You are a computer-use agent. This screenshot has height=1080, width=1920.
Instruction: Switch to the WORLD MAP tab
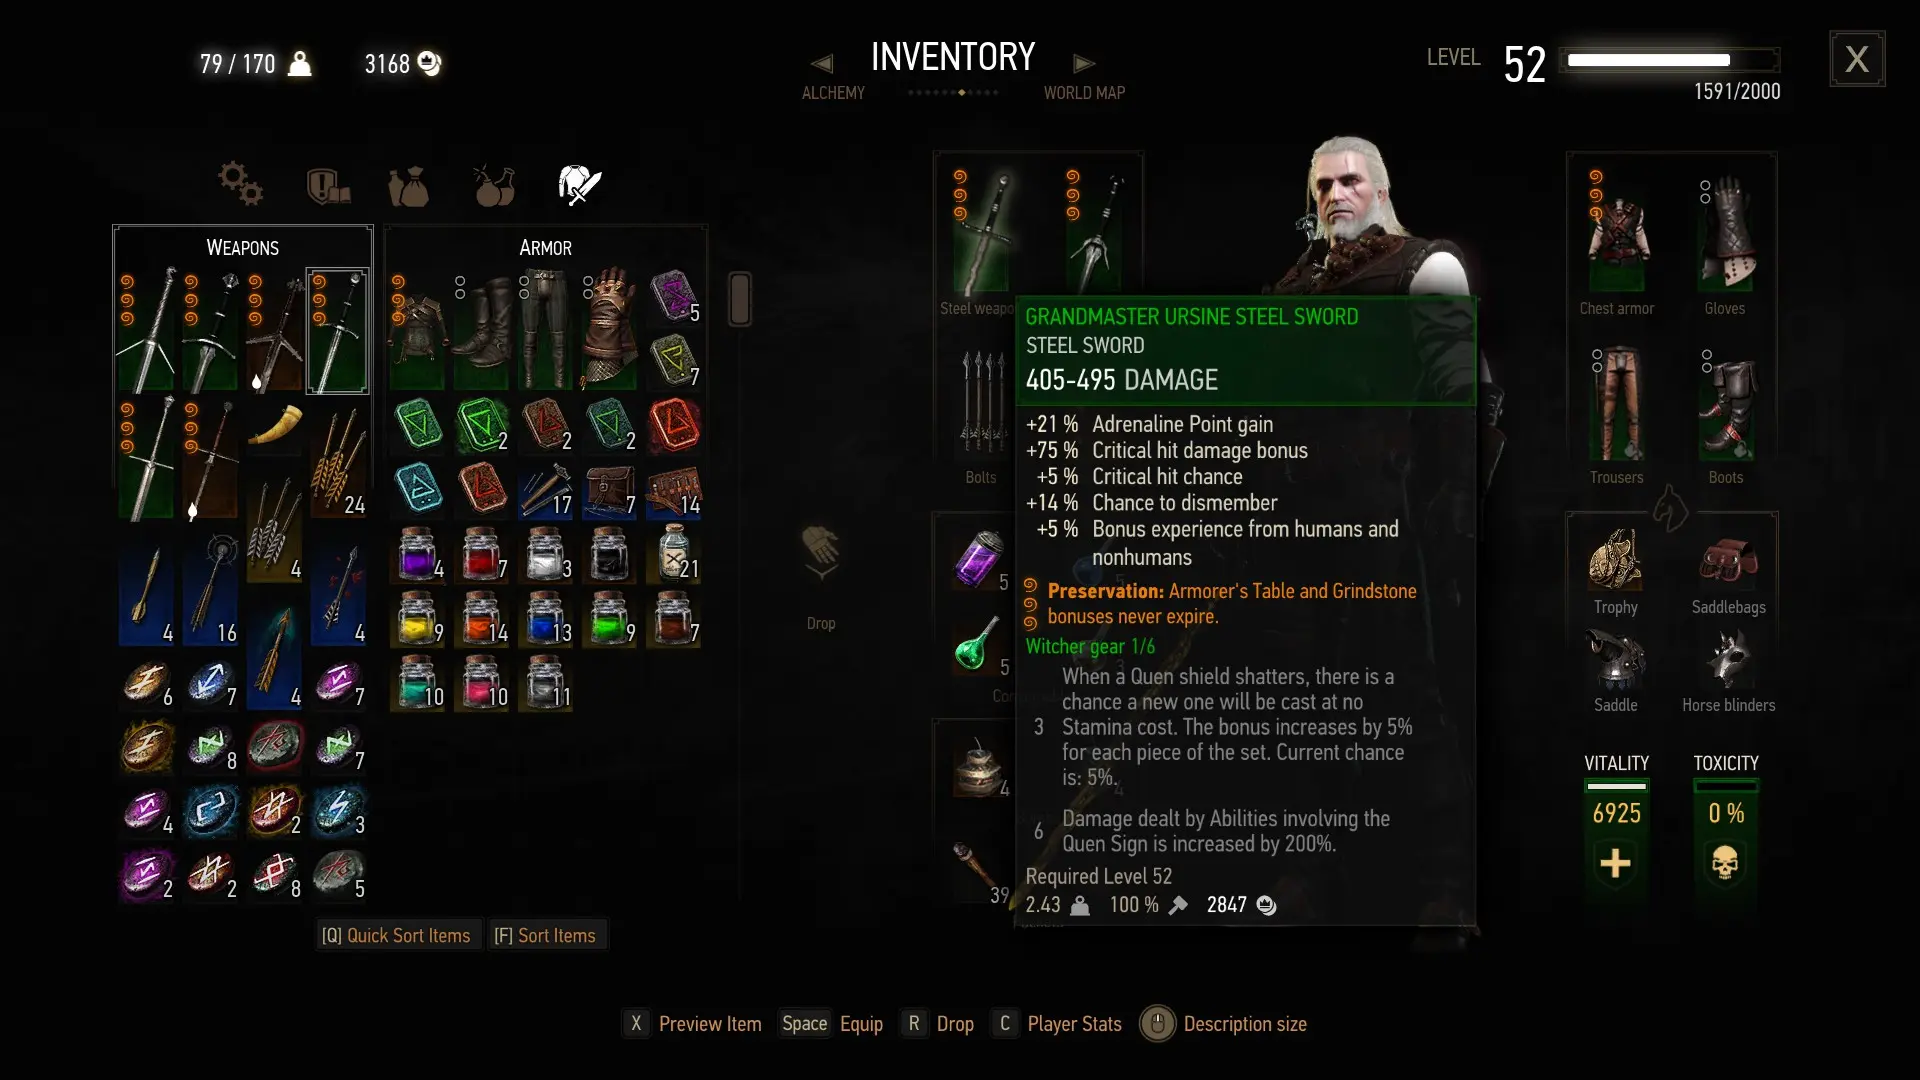click(x=1084, y=93)
